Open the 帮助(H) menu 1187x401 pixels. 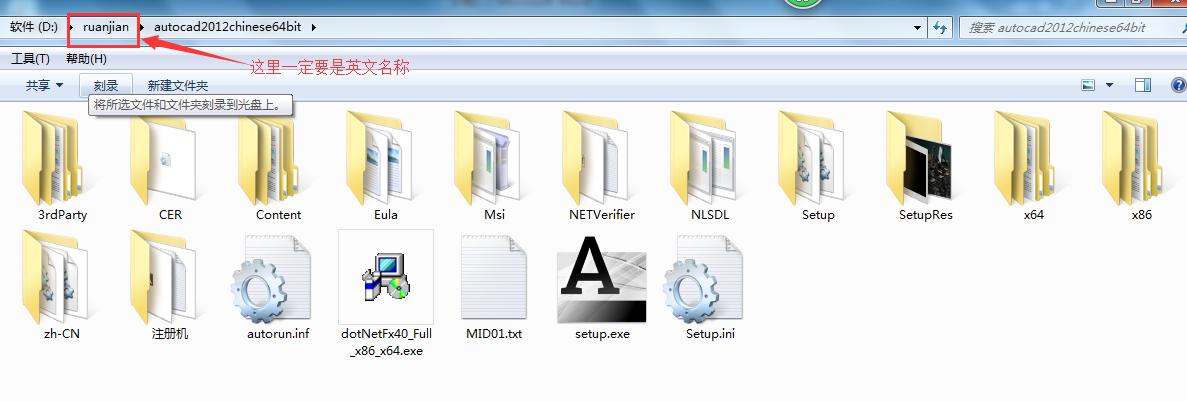pyautogui.click(x=86, y=58)
